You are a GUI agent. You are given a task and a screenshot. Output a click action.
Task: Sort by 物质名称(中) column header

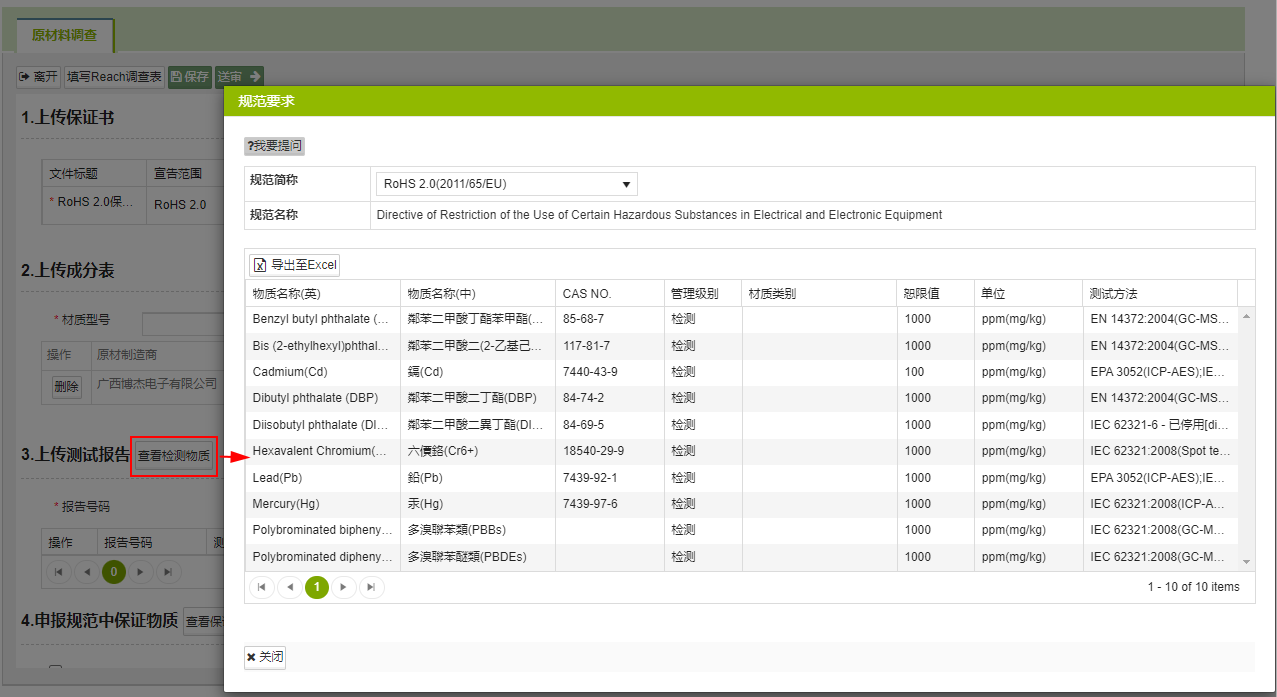coord(477,294)
